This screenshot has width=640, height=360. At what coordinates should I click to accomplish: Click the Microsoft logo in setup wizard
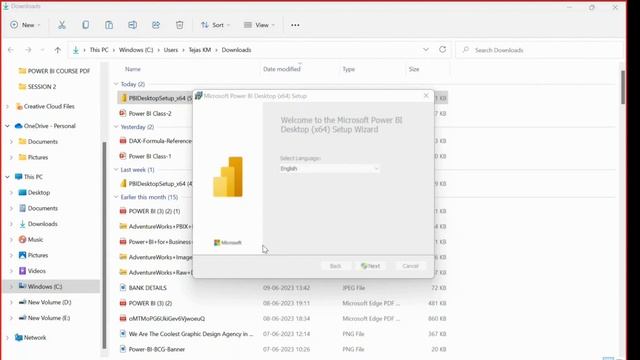click(228, 242)
